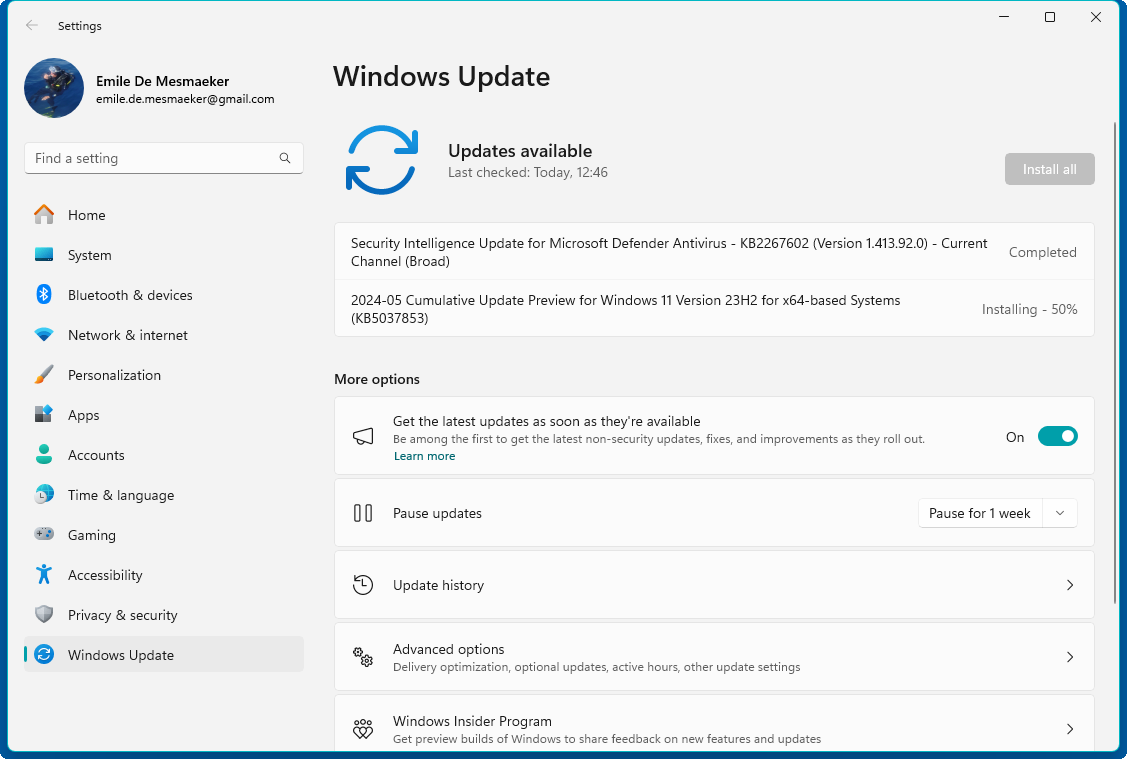Click Pause for 1 week button
Image resolution: width=1127 pixels, height=759 pixels.
click(980, 513)
